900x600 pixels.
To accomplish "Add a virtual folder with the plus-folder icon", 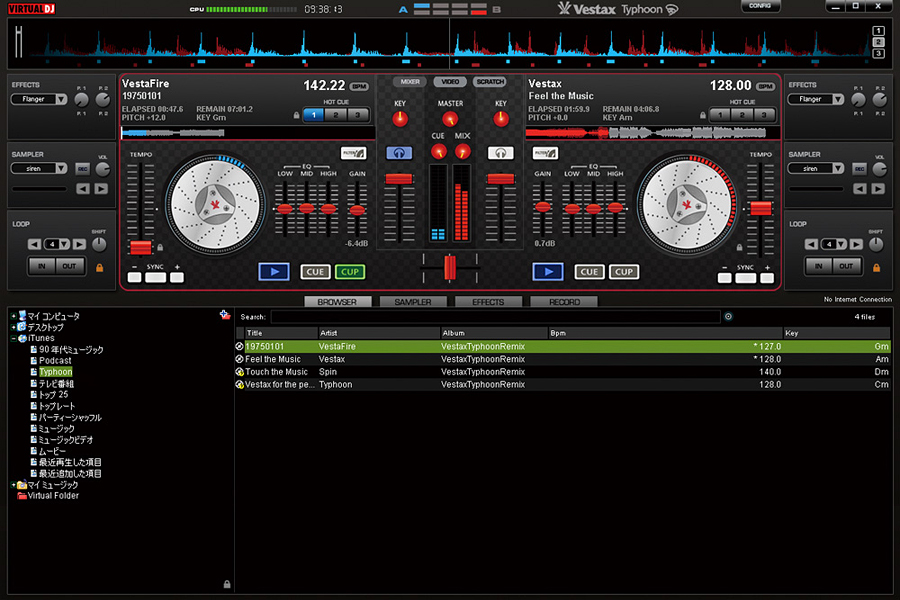I will (224, 315).
